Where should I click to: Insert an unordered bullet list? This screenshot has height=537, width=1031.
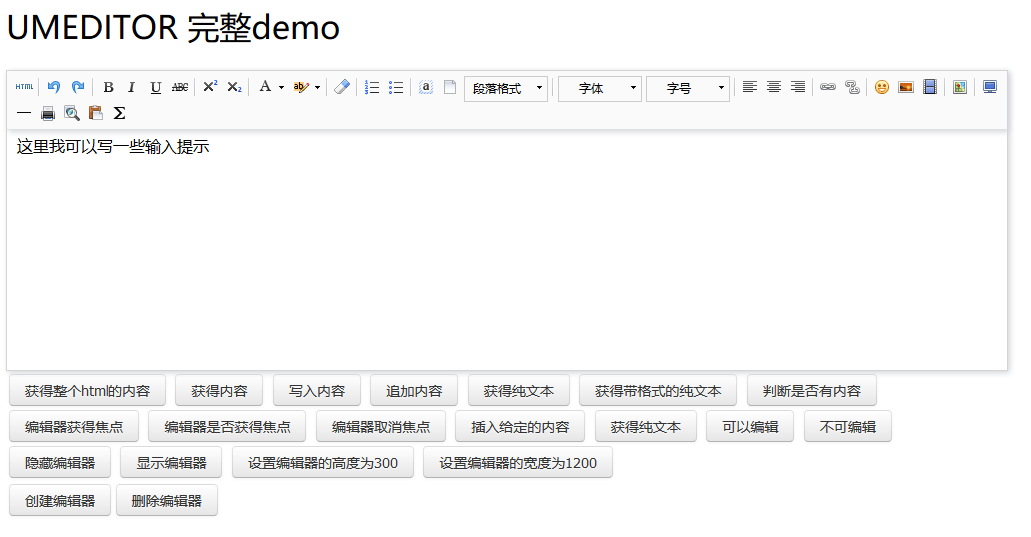click(396, 87)
